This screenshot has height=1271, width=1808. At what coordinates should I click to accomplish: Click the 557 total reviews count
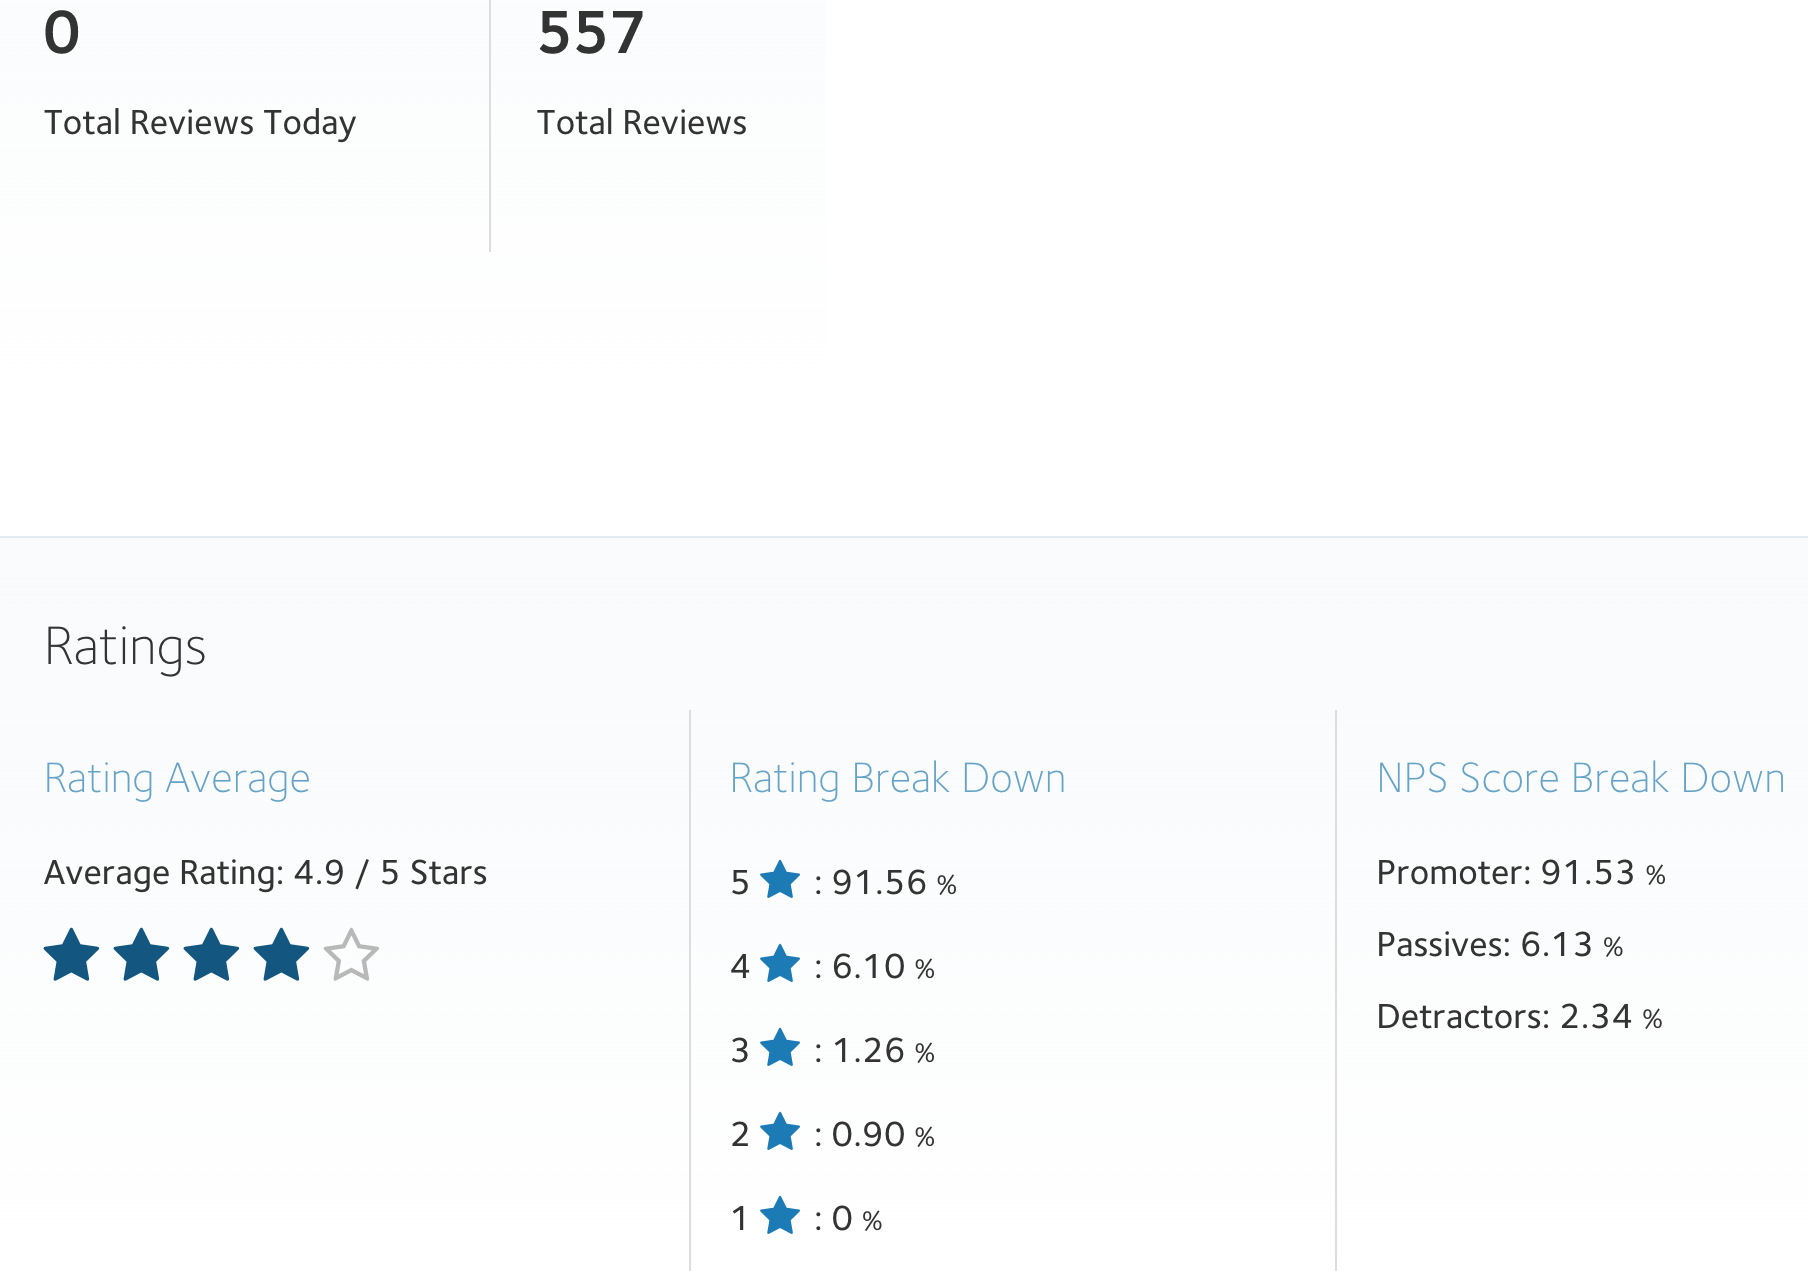[x=591, y=33]
